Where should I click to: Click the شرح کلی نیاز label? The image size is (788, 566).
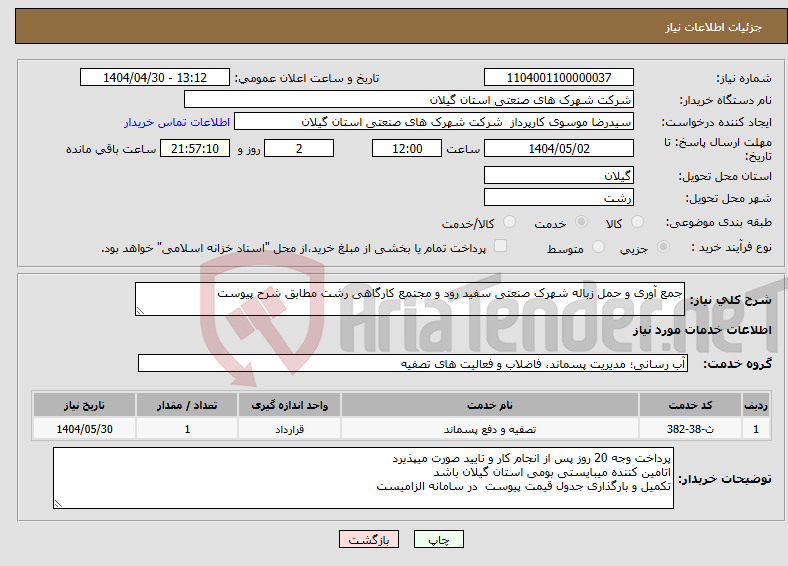coord(731,300)
